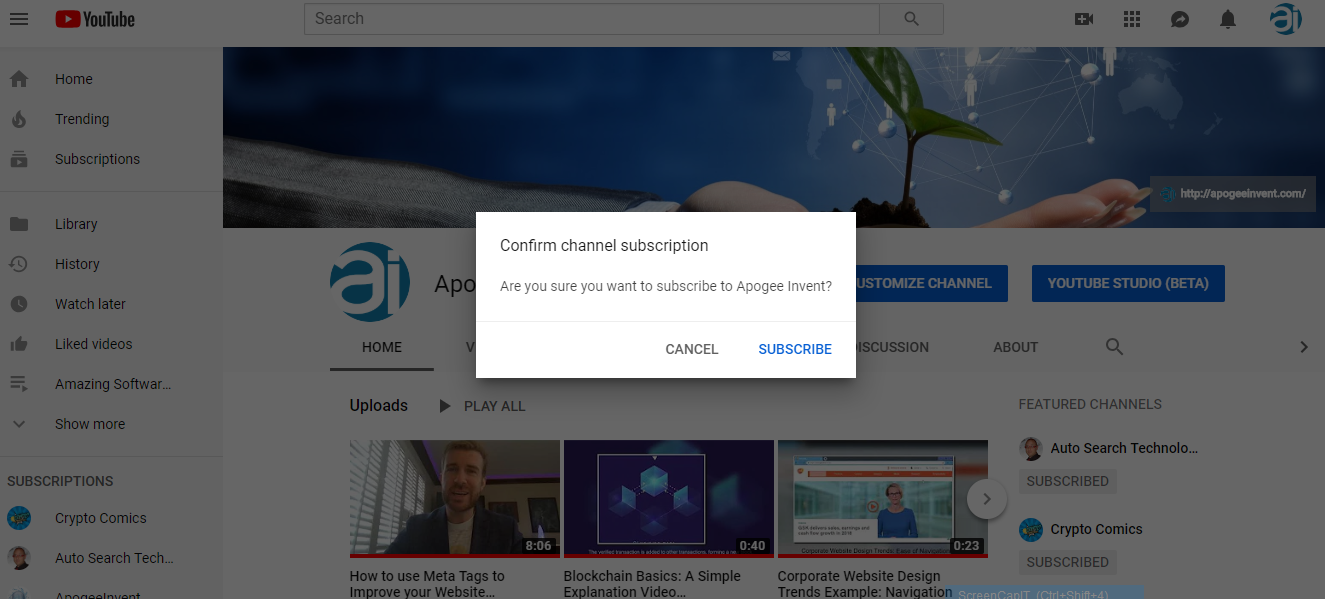Open Watch later in the sidebar

pyautogui.click(x=90, y=304)
